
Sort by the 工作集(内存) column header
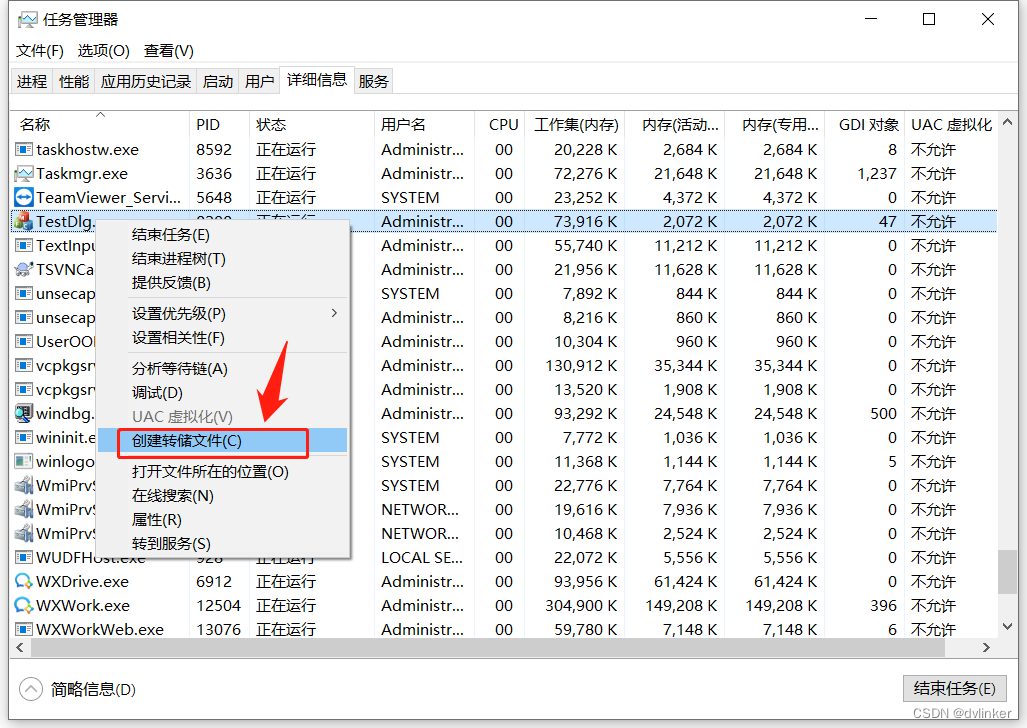[574, 125]
